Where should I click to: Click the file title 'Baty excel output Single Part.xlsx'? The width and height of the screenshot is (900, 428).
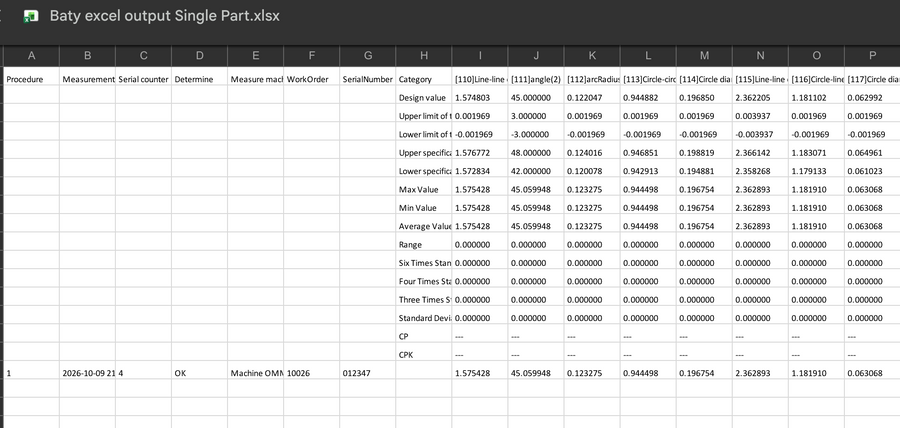(165, 15)
